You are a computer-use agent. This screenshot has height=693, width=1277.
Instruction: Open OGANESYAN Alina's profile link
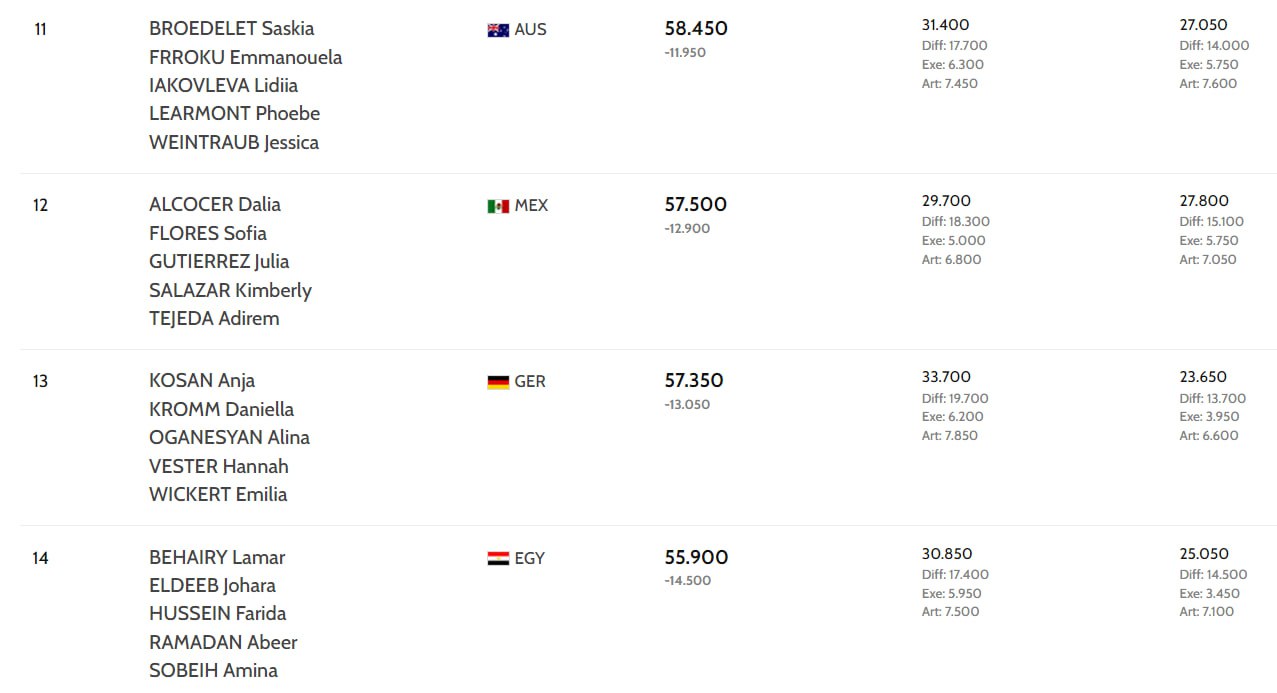(x=229, y=437)
